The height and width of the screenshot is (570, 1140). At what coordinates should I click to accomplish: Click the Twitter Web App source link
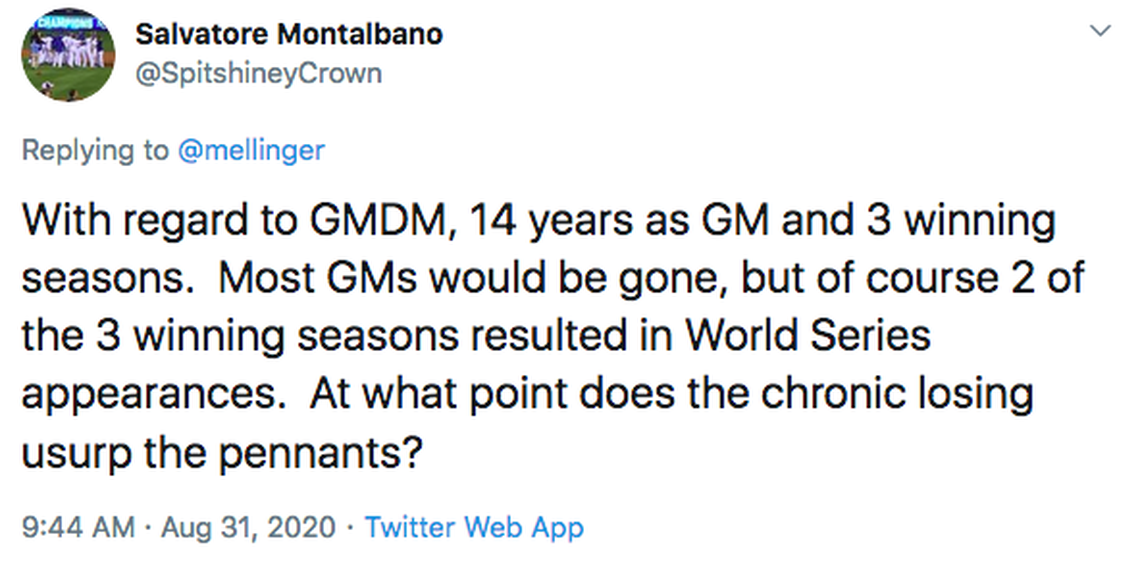[x=474, y=527]
